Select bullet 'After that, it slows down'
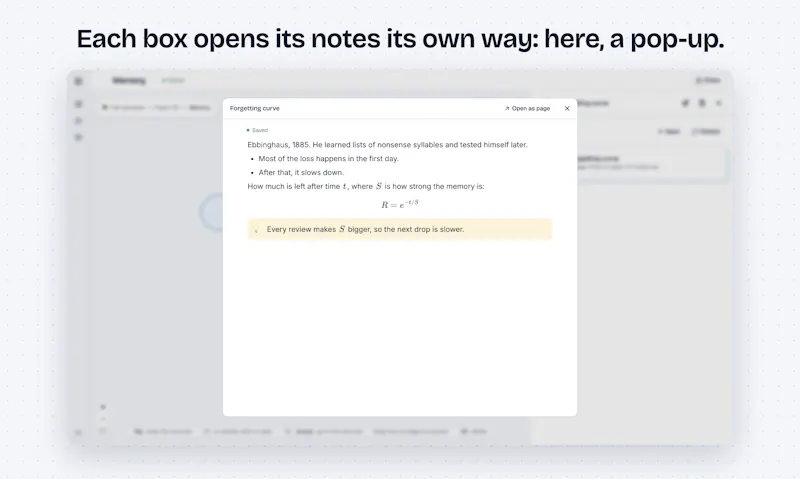 [x=301, y=172]
